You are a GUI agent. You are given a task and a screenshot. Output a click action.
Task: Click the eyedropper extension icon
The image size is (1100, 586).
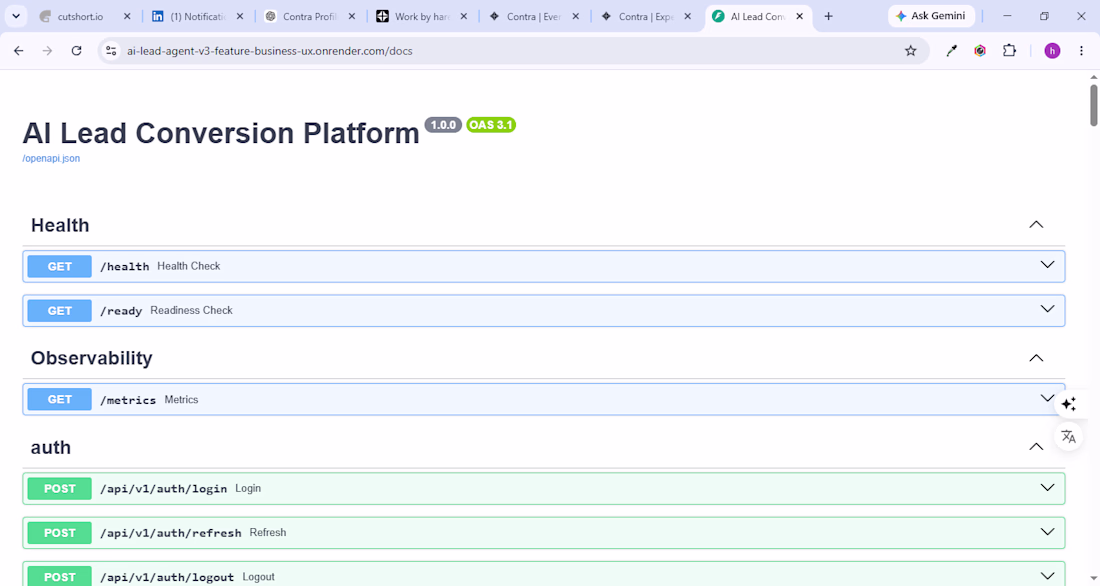[x=951, y=51]
